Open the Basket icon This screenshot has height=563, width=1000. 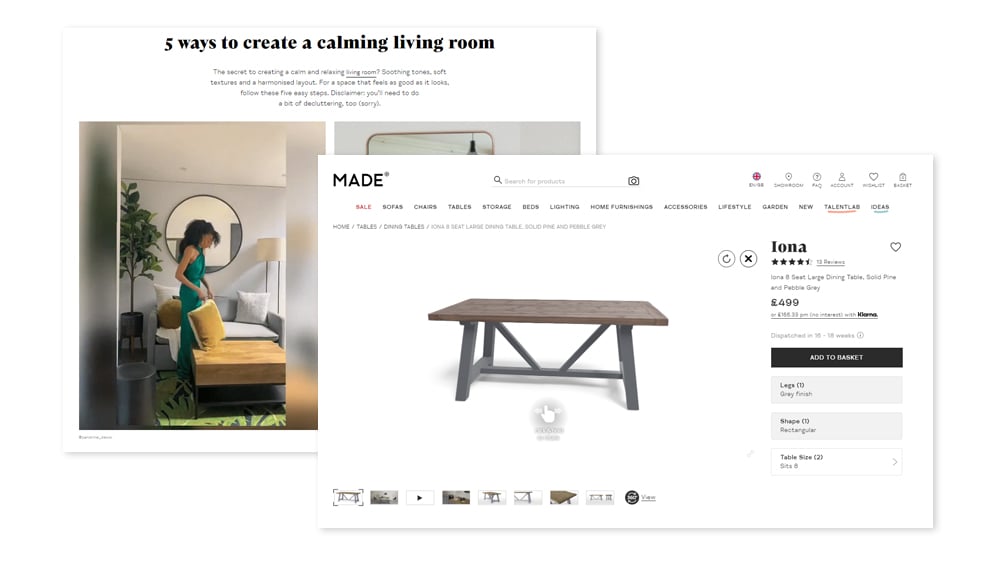point(902,177)
